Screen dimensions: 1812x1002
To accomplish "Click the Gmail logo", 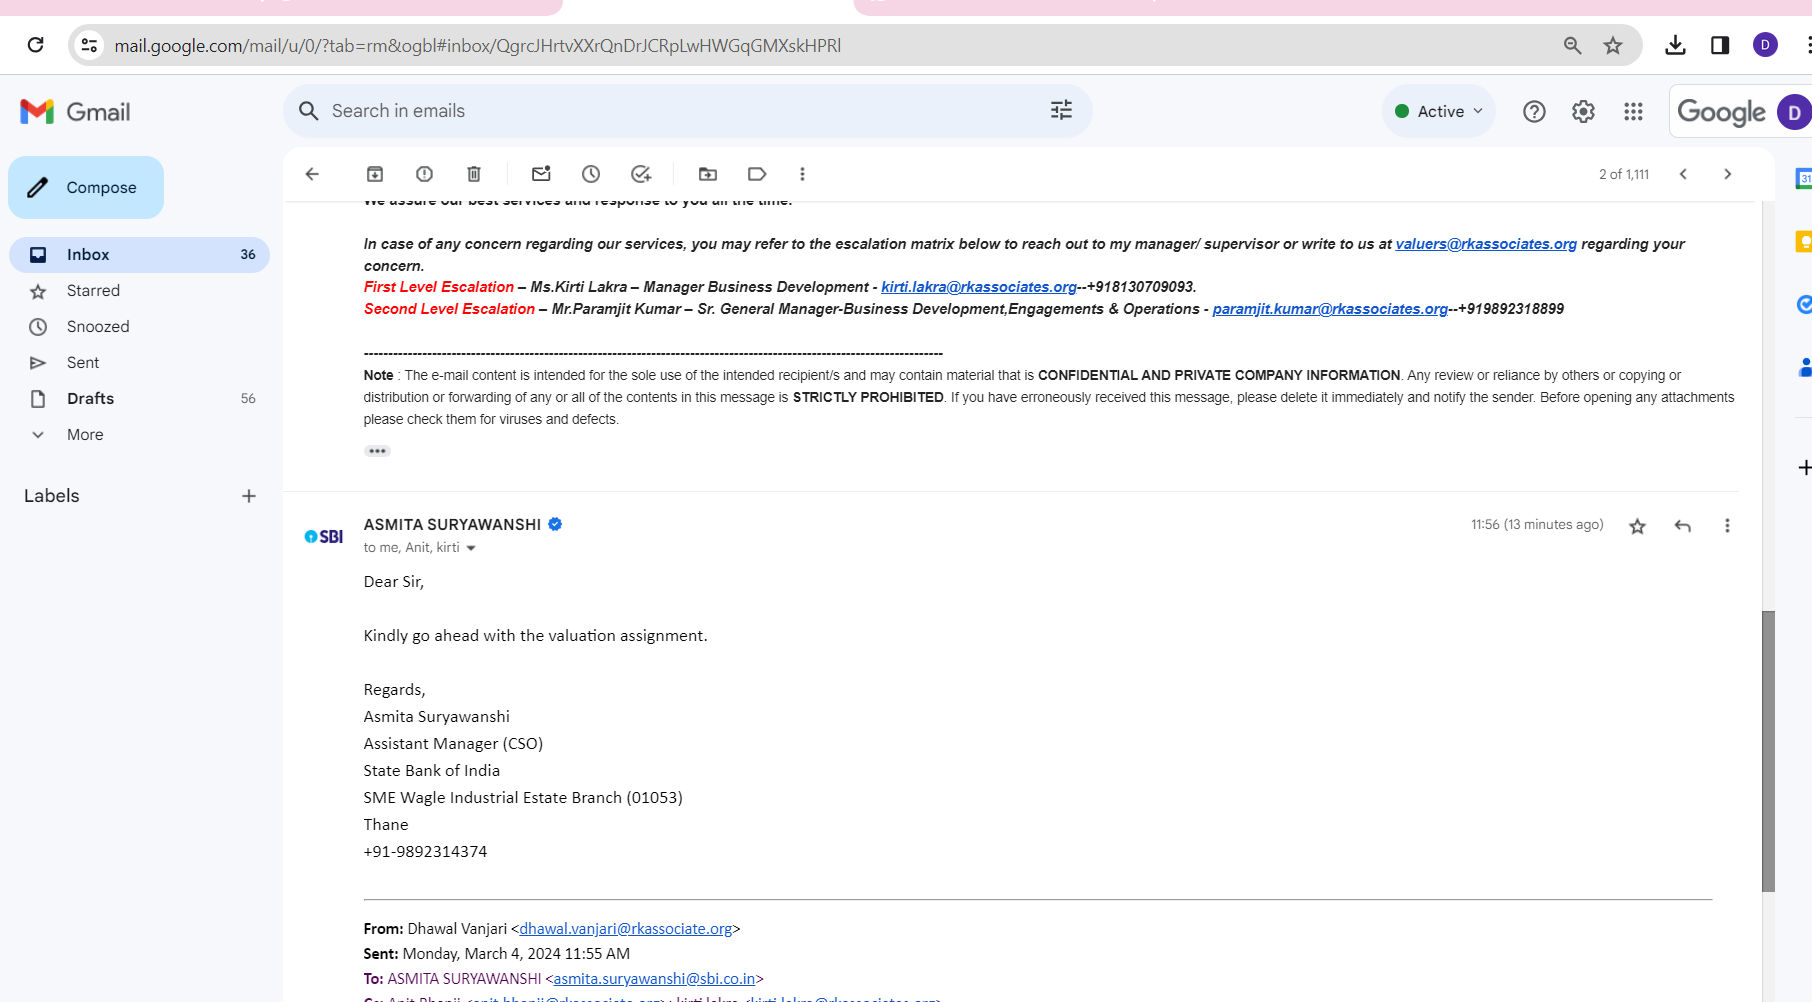I will (75, 112).
